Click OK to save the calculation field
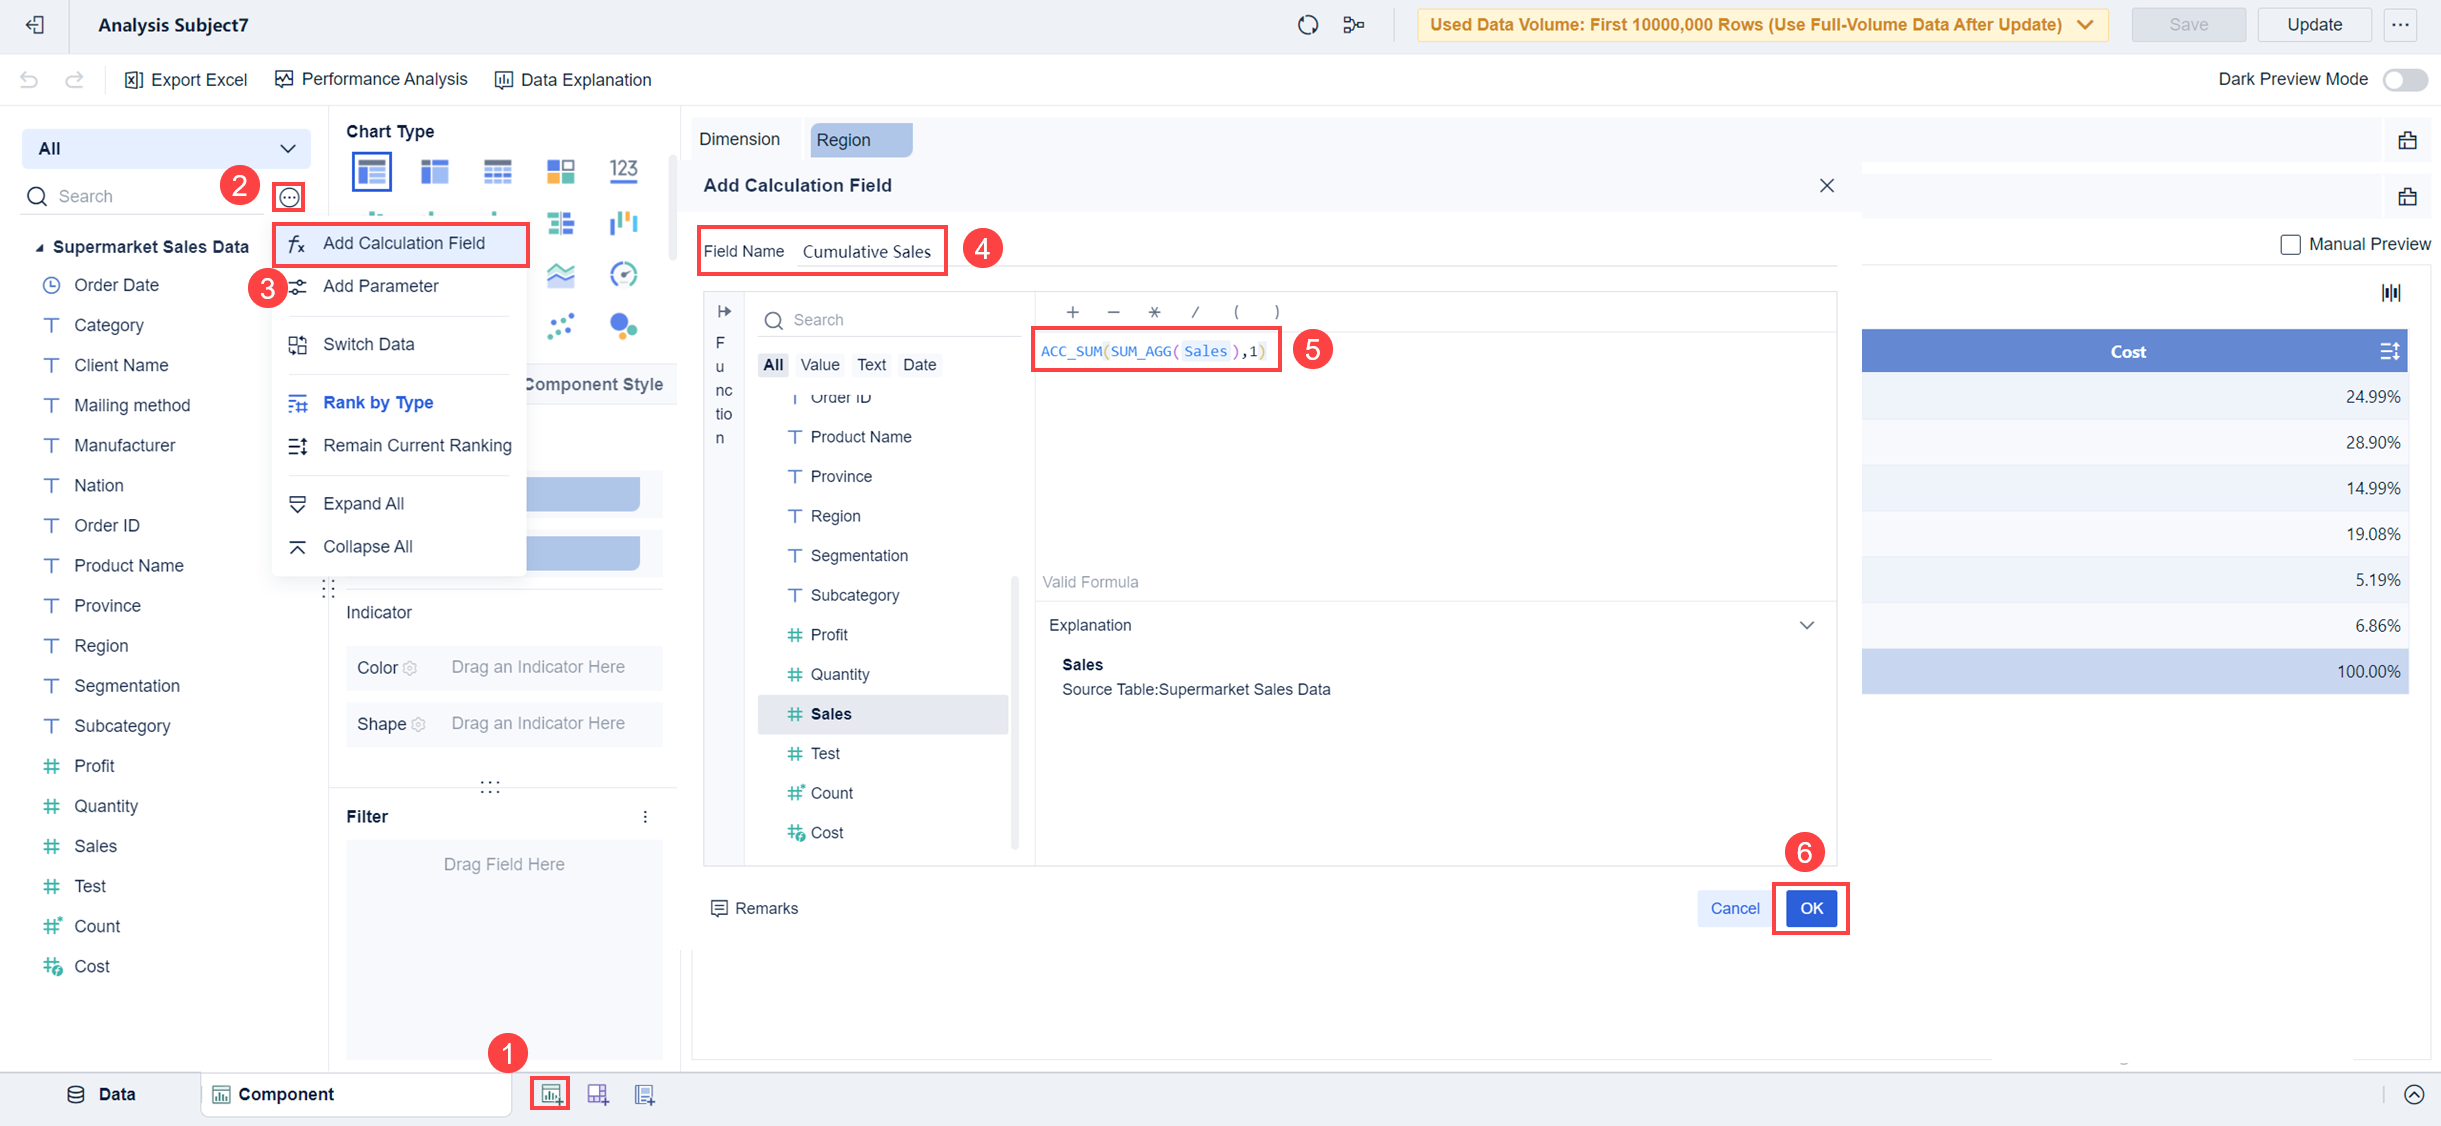The height and width of the screenshot is (1126, 2441). (1810, 908)
